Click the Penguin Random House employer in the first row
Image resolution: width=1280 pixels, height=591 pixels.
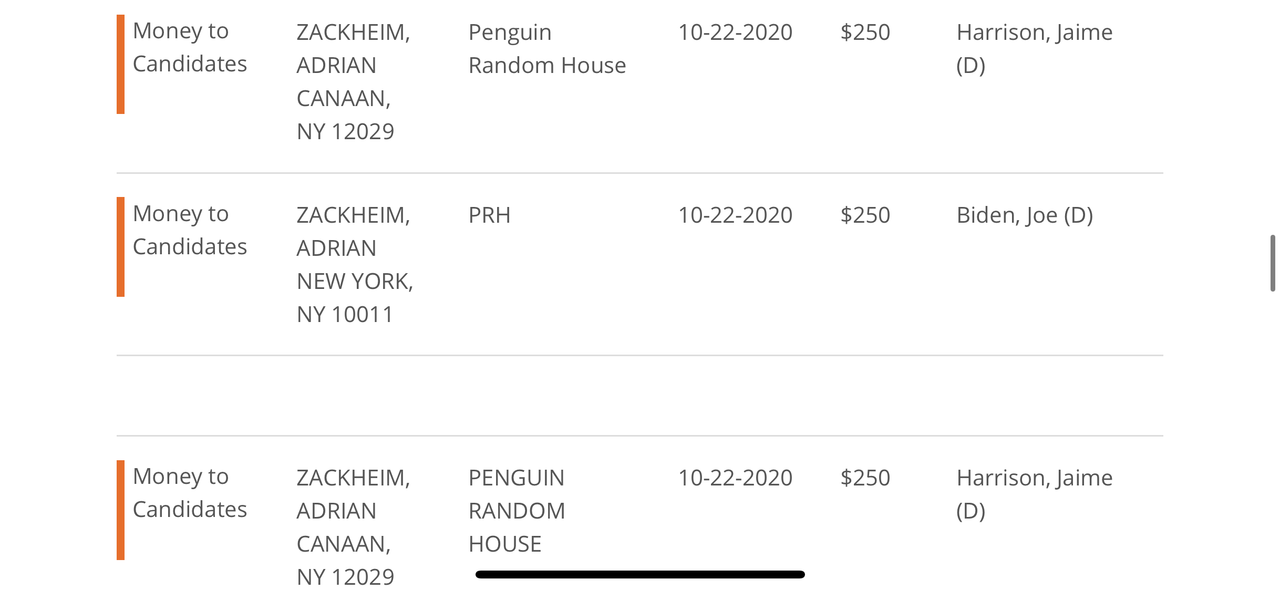(x=547, y=49)
